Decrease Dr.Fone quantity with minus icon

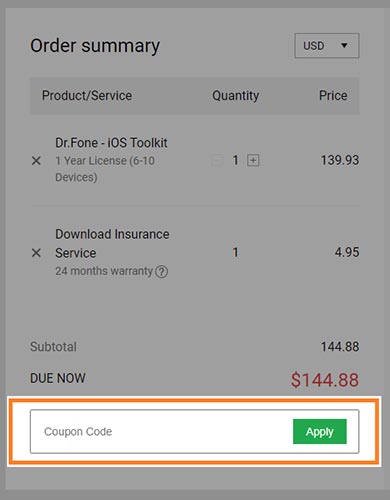click(217, 161)
